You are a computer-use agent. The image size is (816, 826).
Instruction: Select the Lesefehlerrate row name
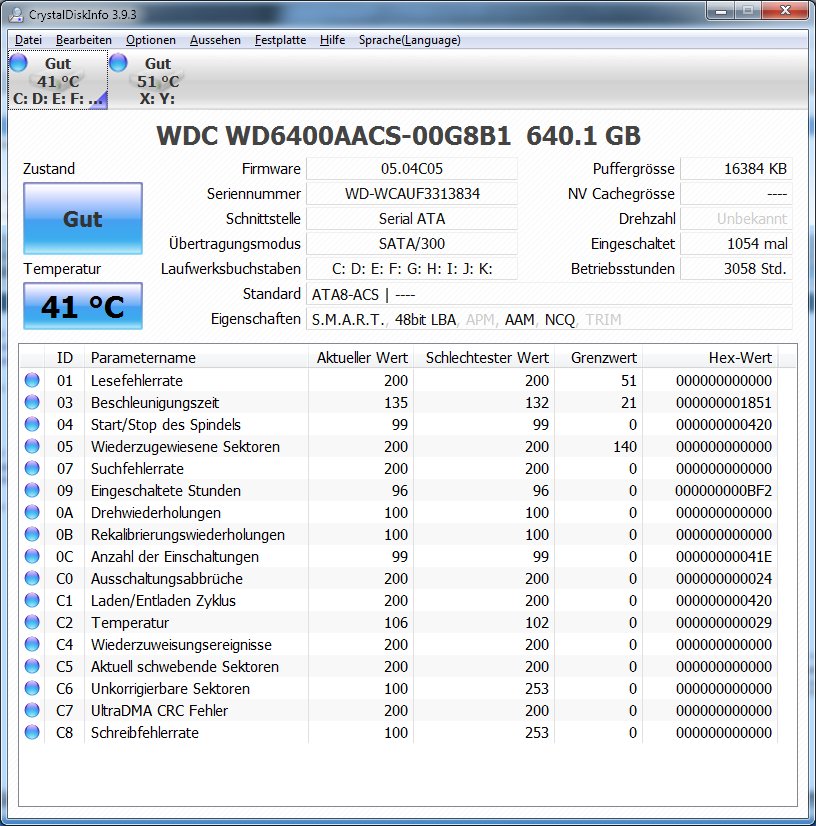(x=136, y=380)
